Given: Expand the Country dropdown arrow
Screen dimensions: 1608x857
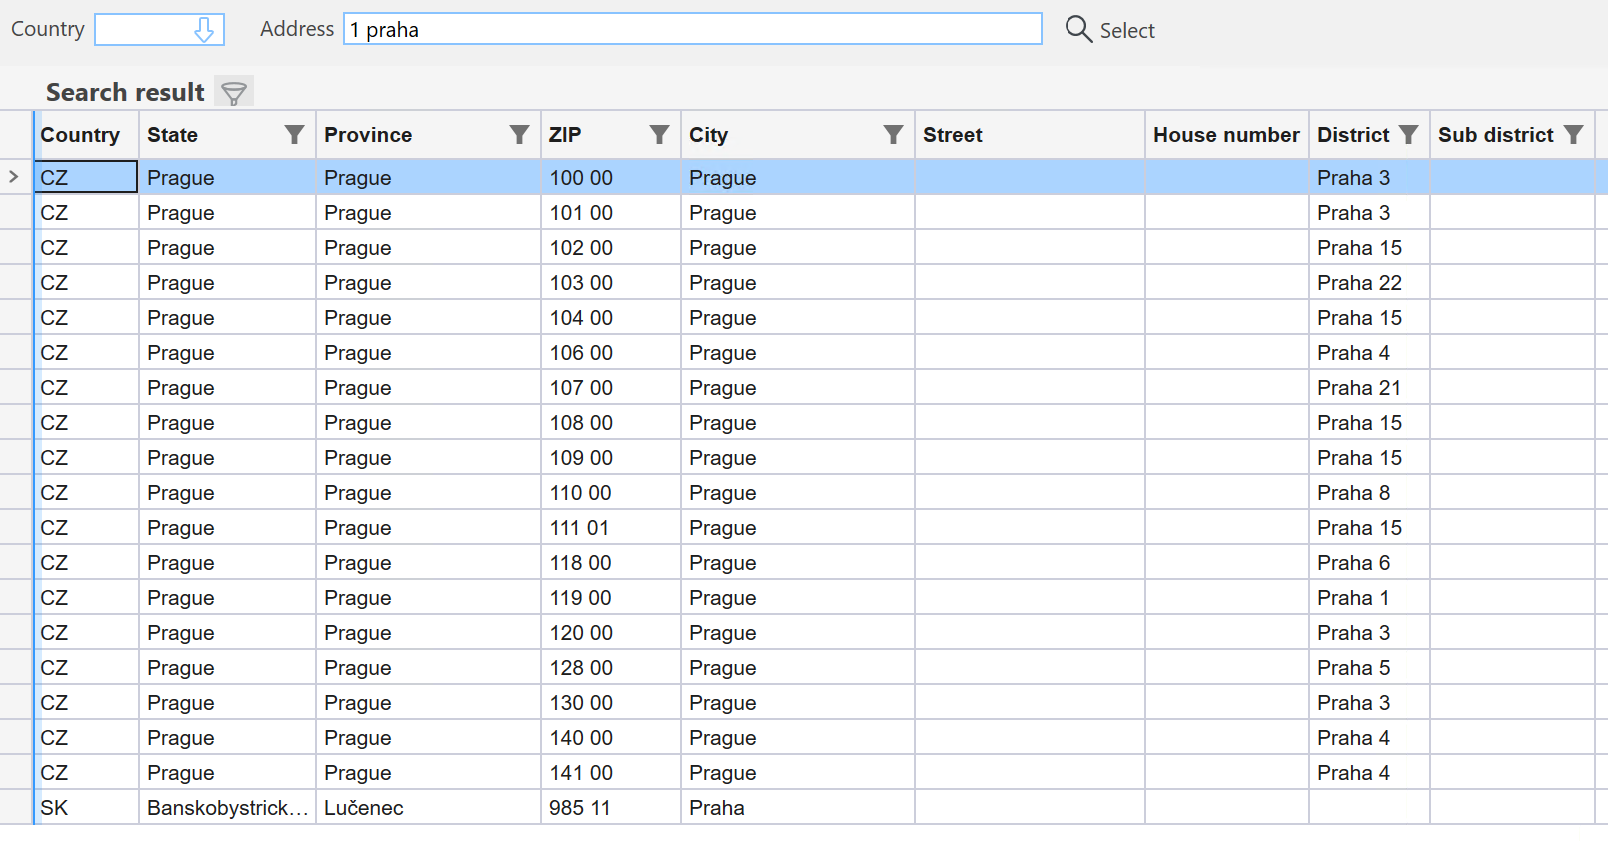Looking at the screenshot, I should (x=204, y=30).
